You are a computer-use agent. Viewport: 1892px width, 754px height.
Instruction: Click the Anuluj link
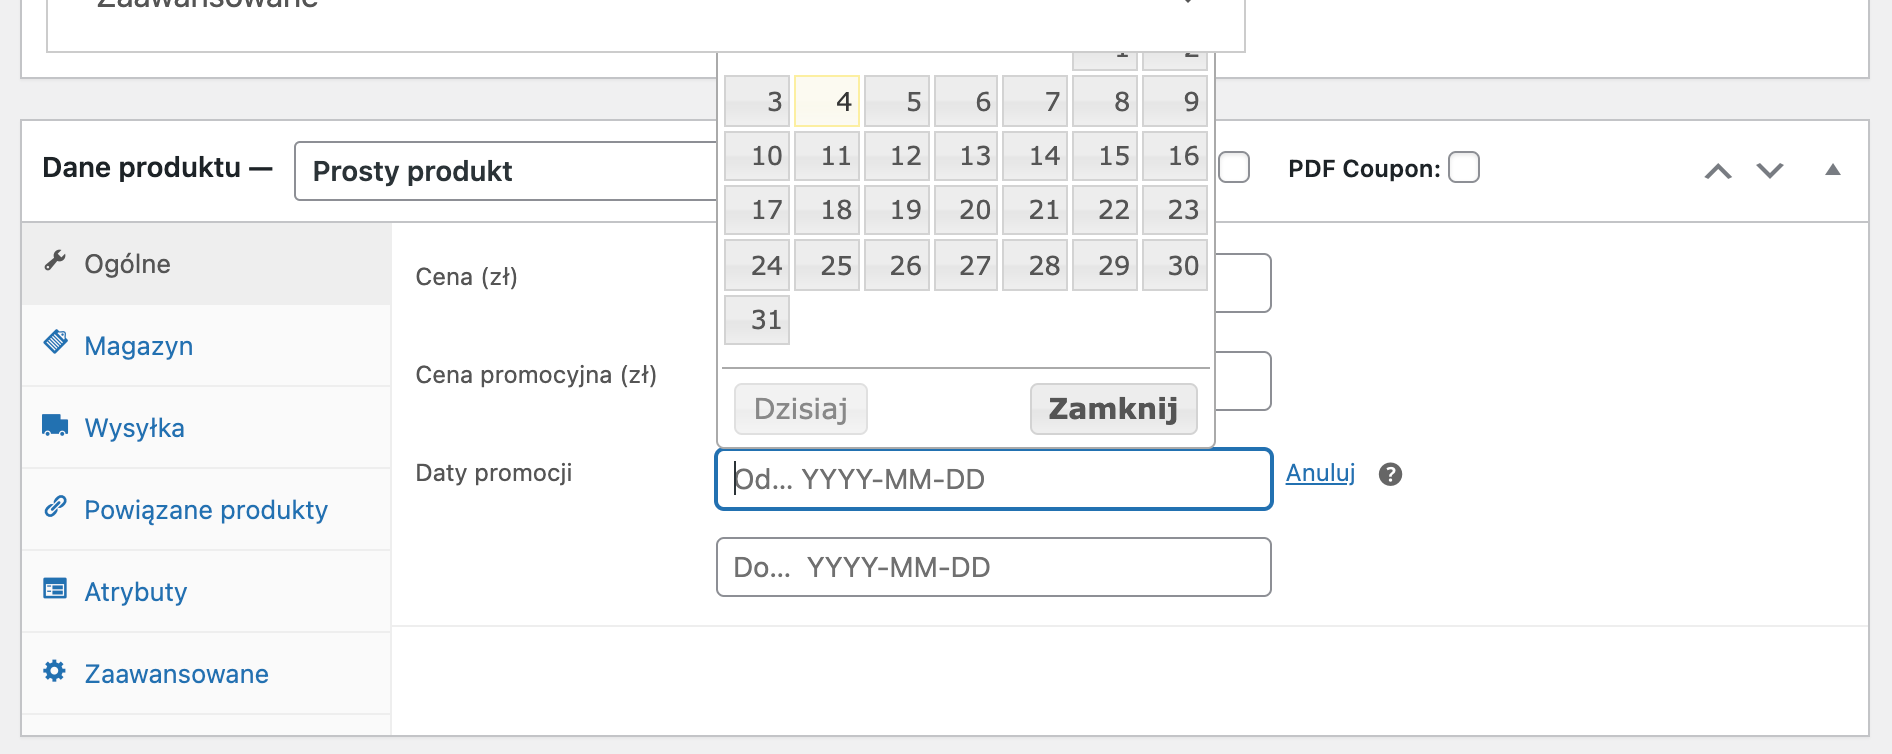click(1320, 473)
